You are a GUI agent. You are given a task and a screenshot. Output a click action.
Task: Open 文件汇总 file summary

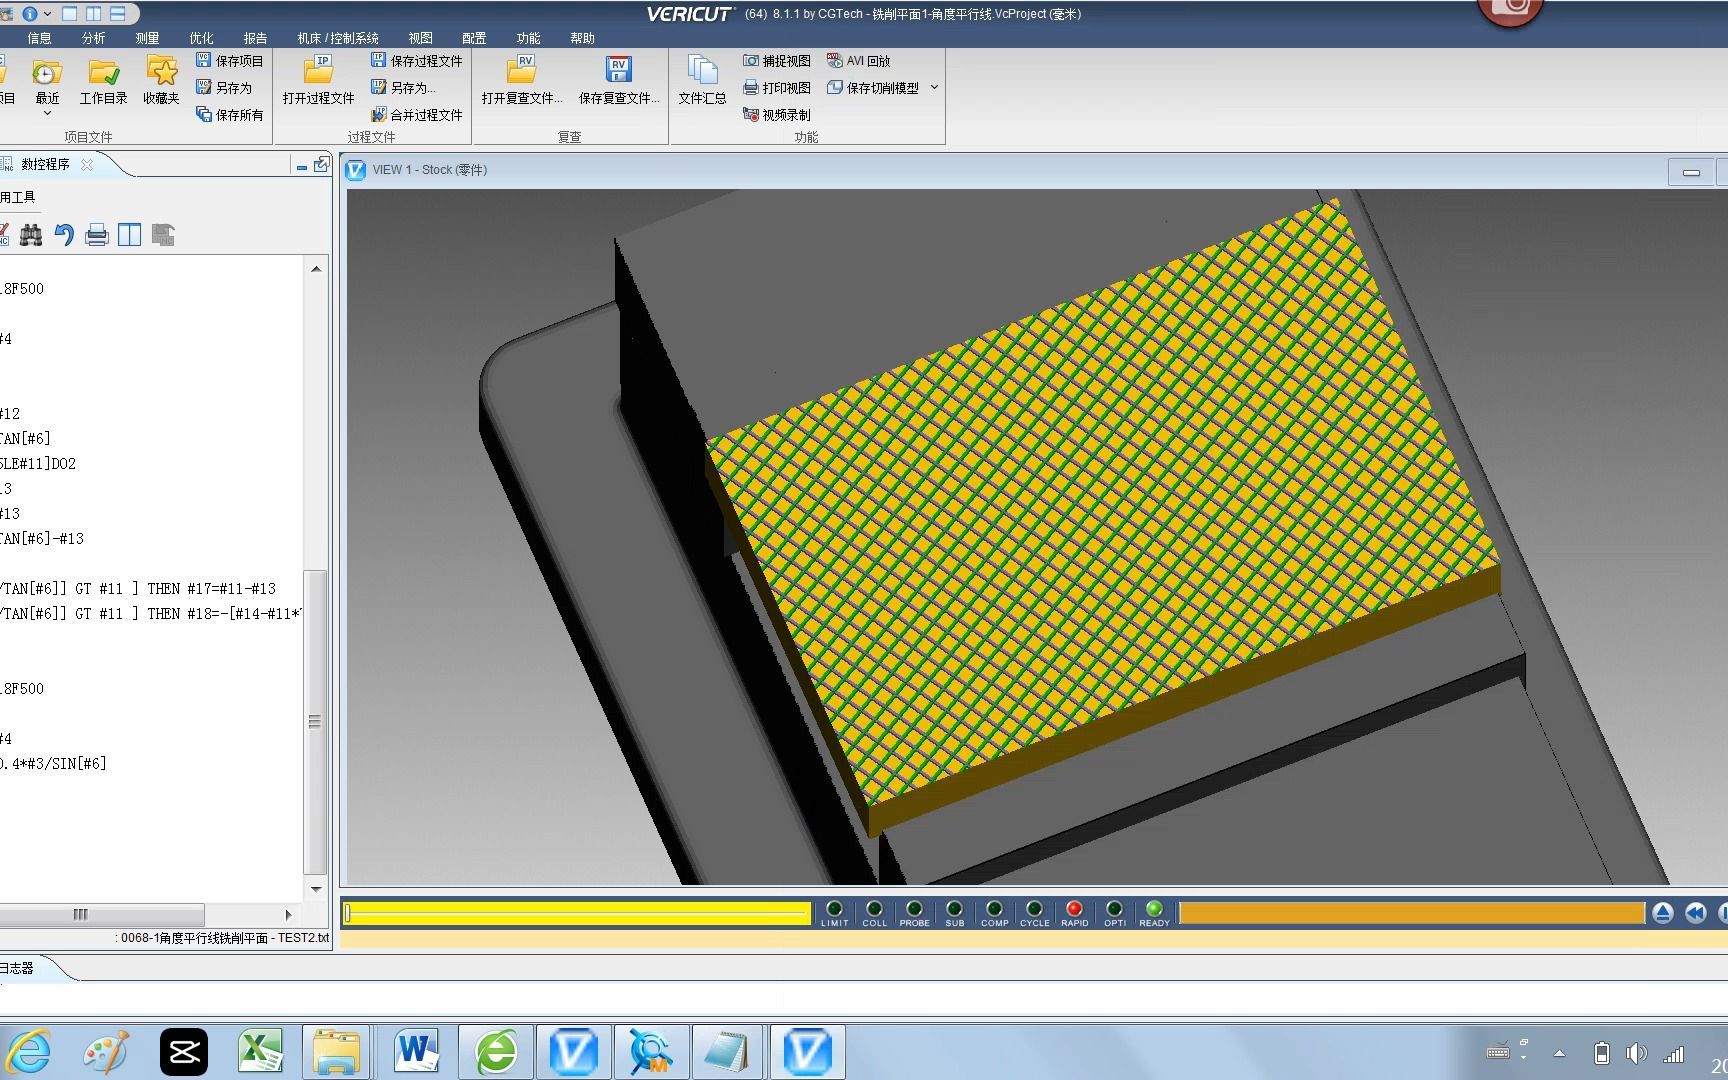pos(702,82)
